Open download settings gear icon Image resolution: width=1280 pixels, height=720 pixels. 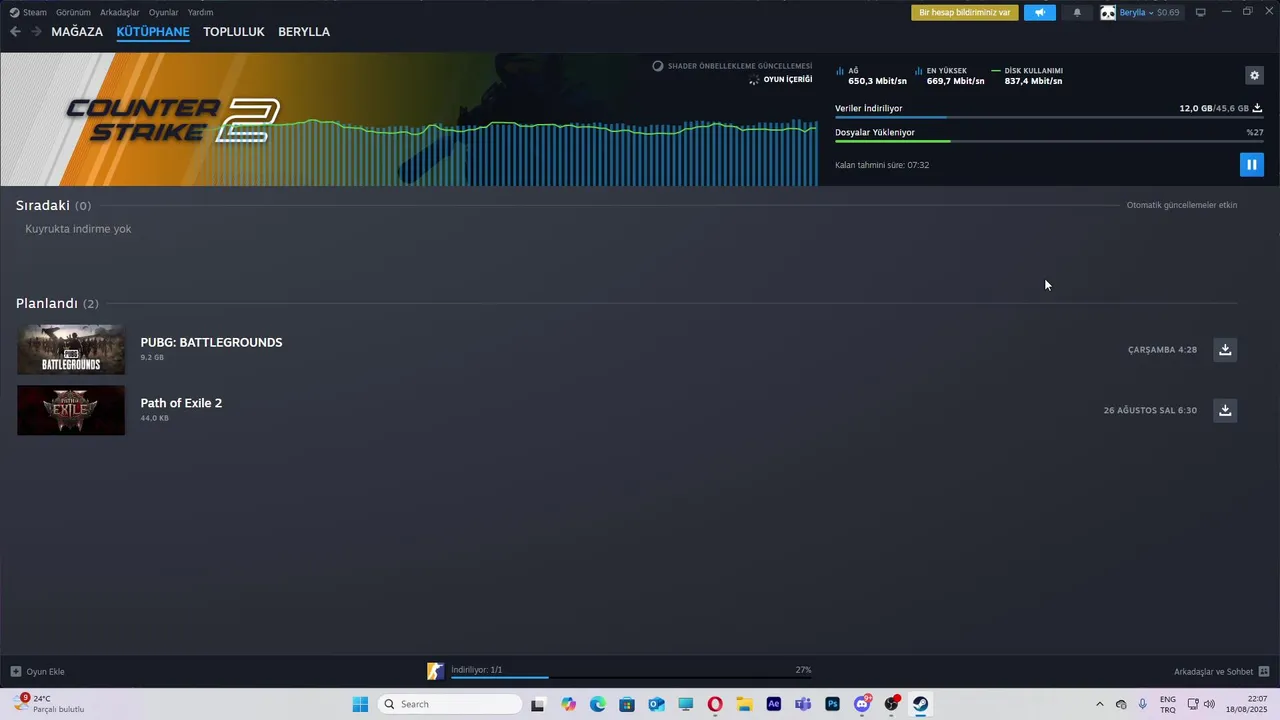point(1254,75)
